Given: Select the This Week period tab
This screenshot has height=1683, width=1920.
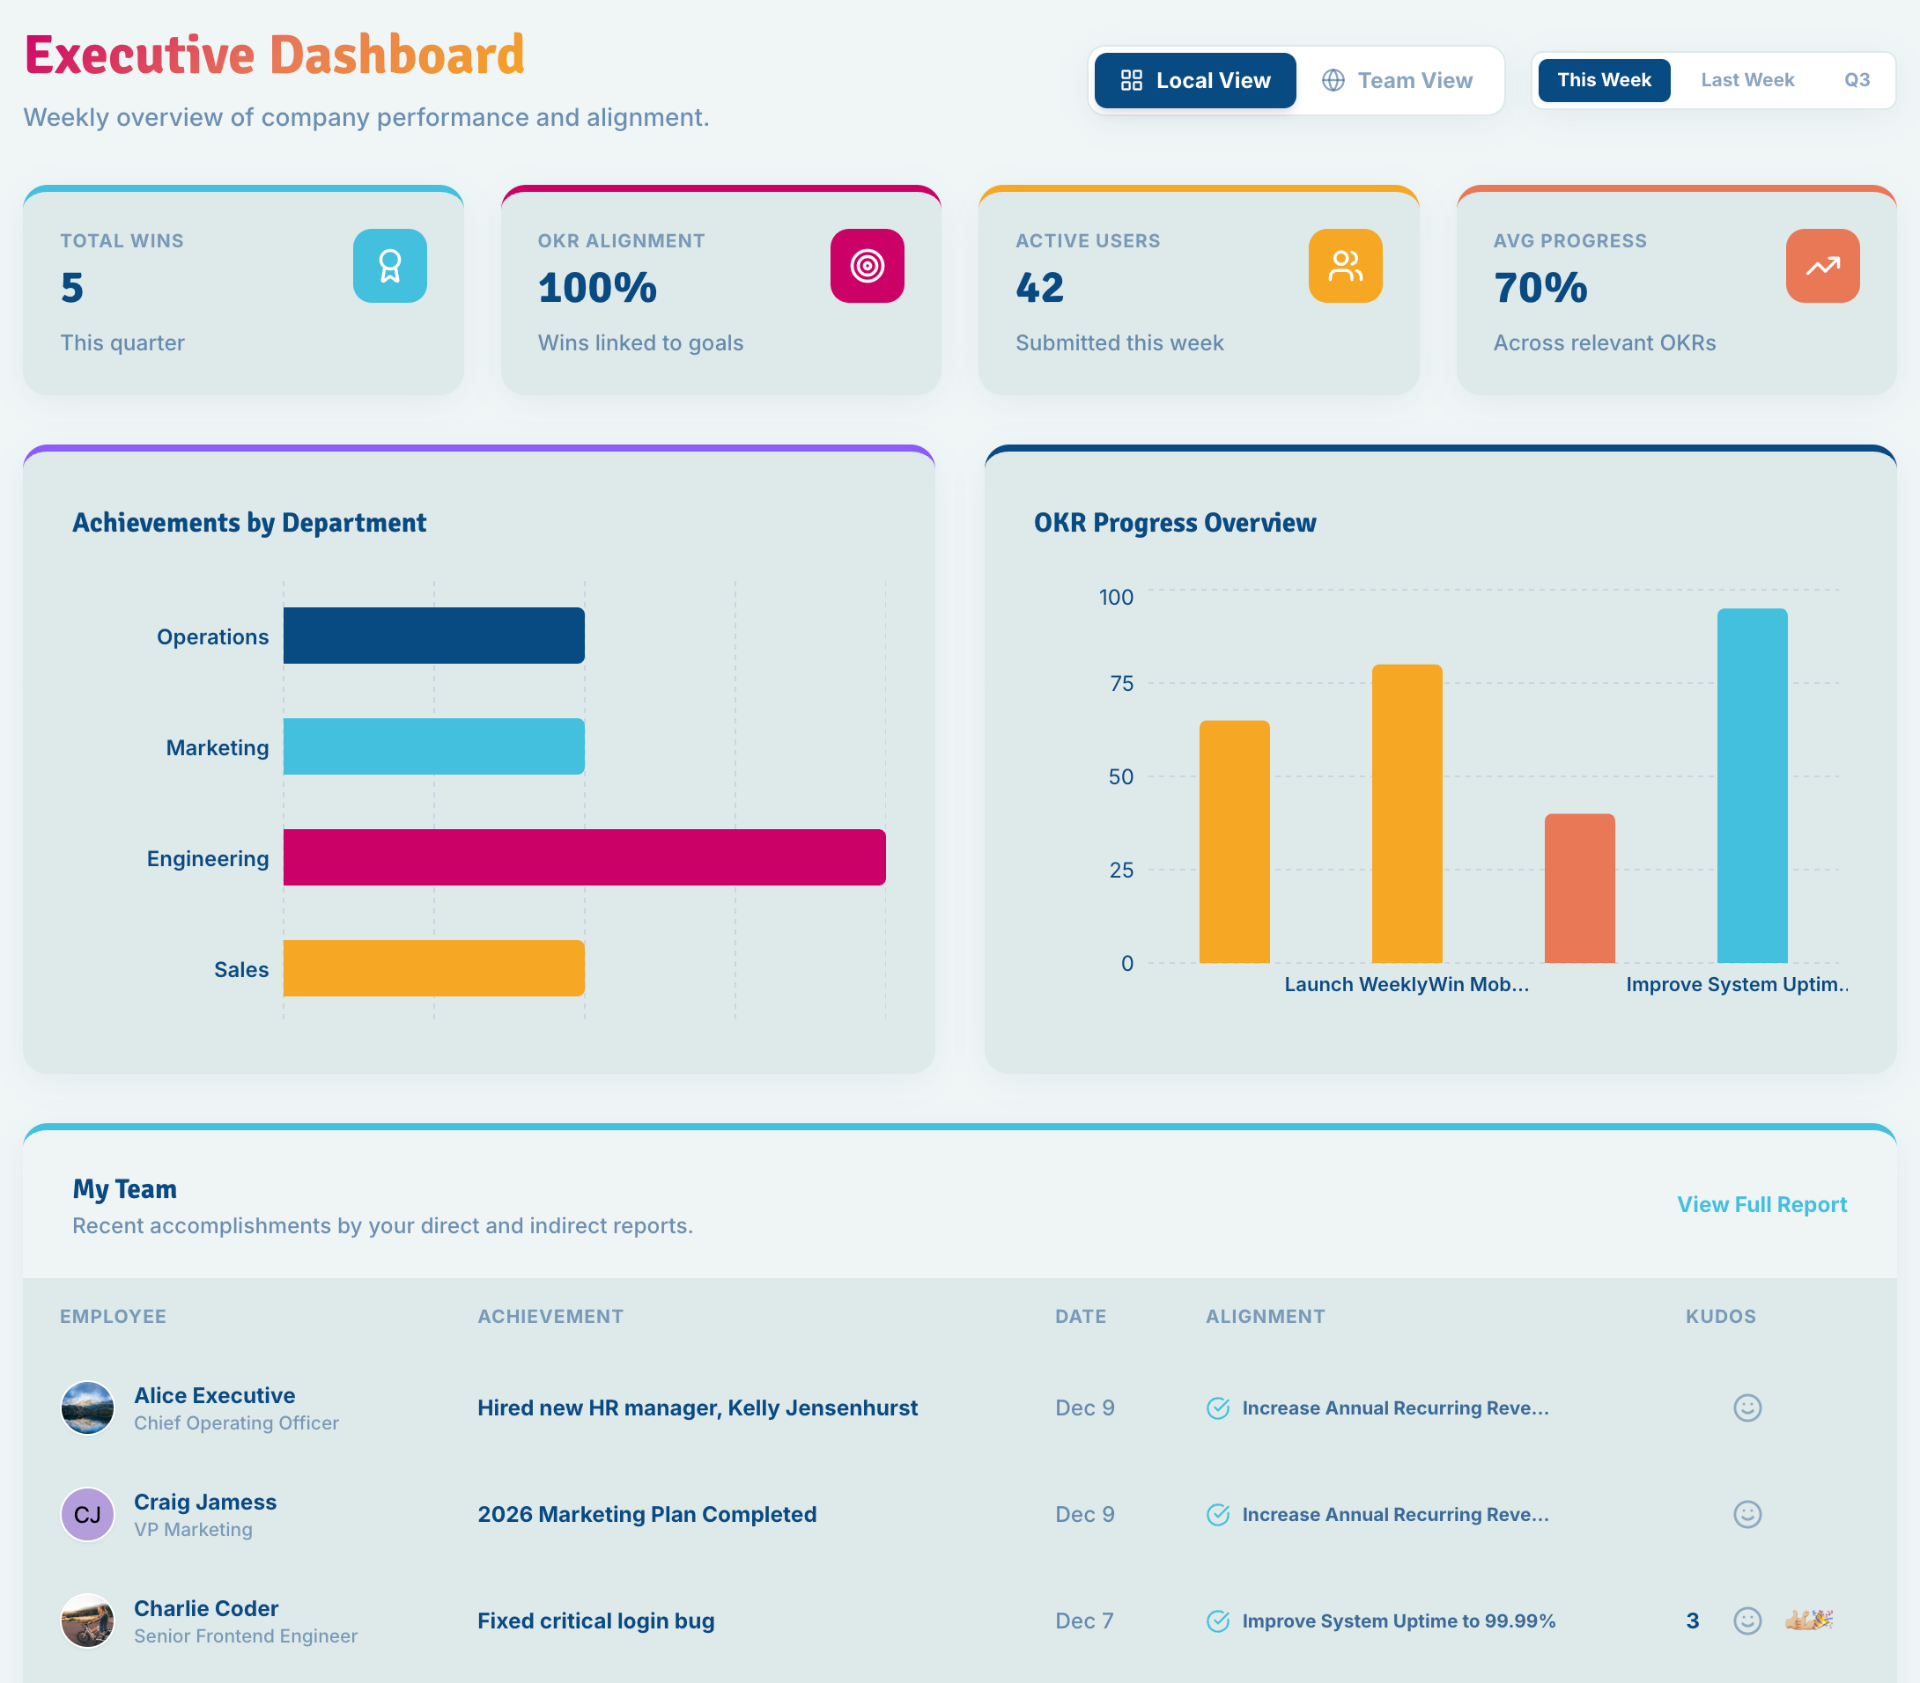Looking at the screenshot, I should tap(1604, 80).
